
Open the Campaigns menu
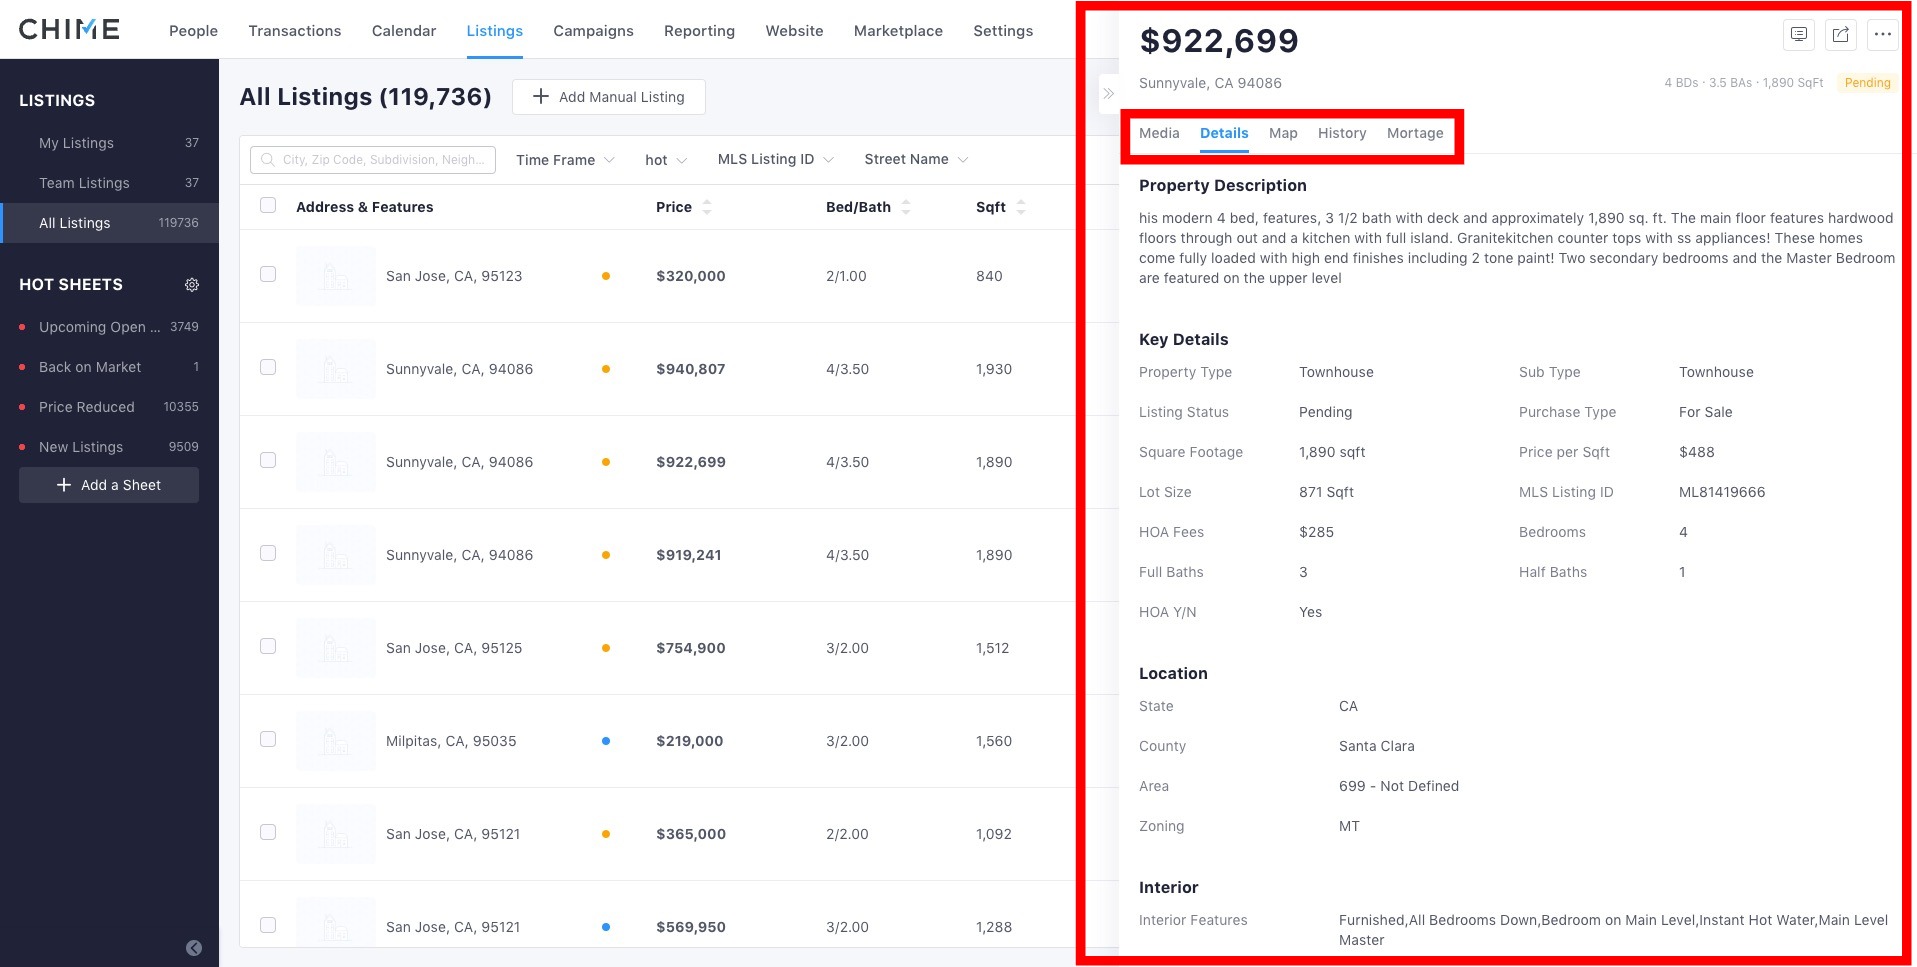(593, 31)
